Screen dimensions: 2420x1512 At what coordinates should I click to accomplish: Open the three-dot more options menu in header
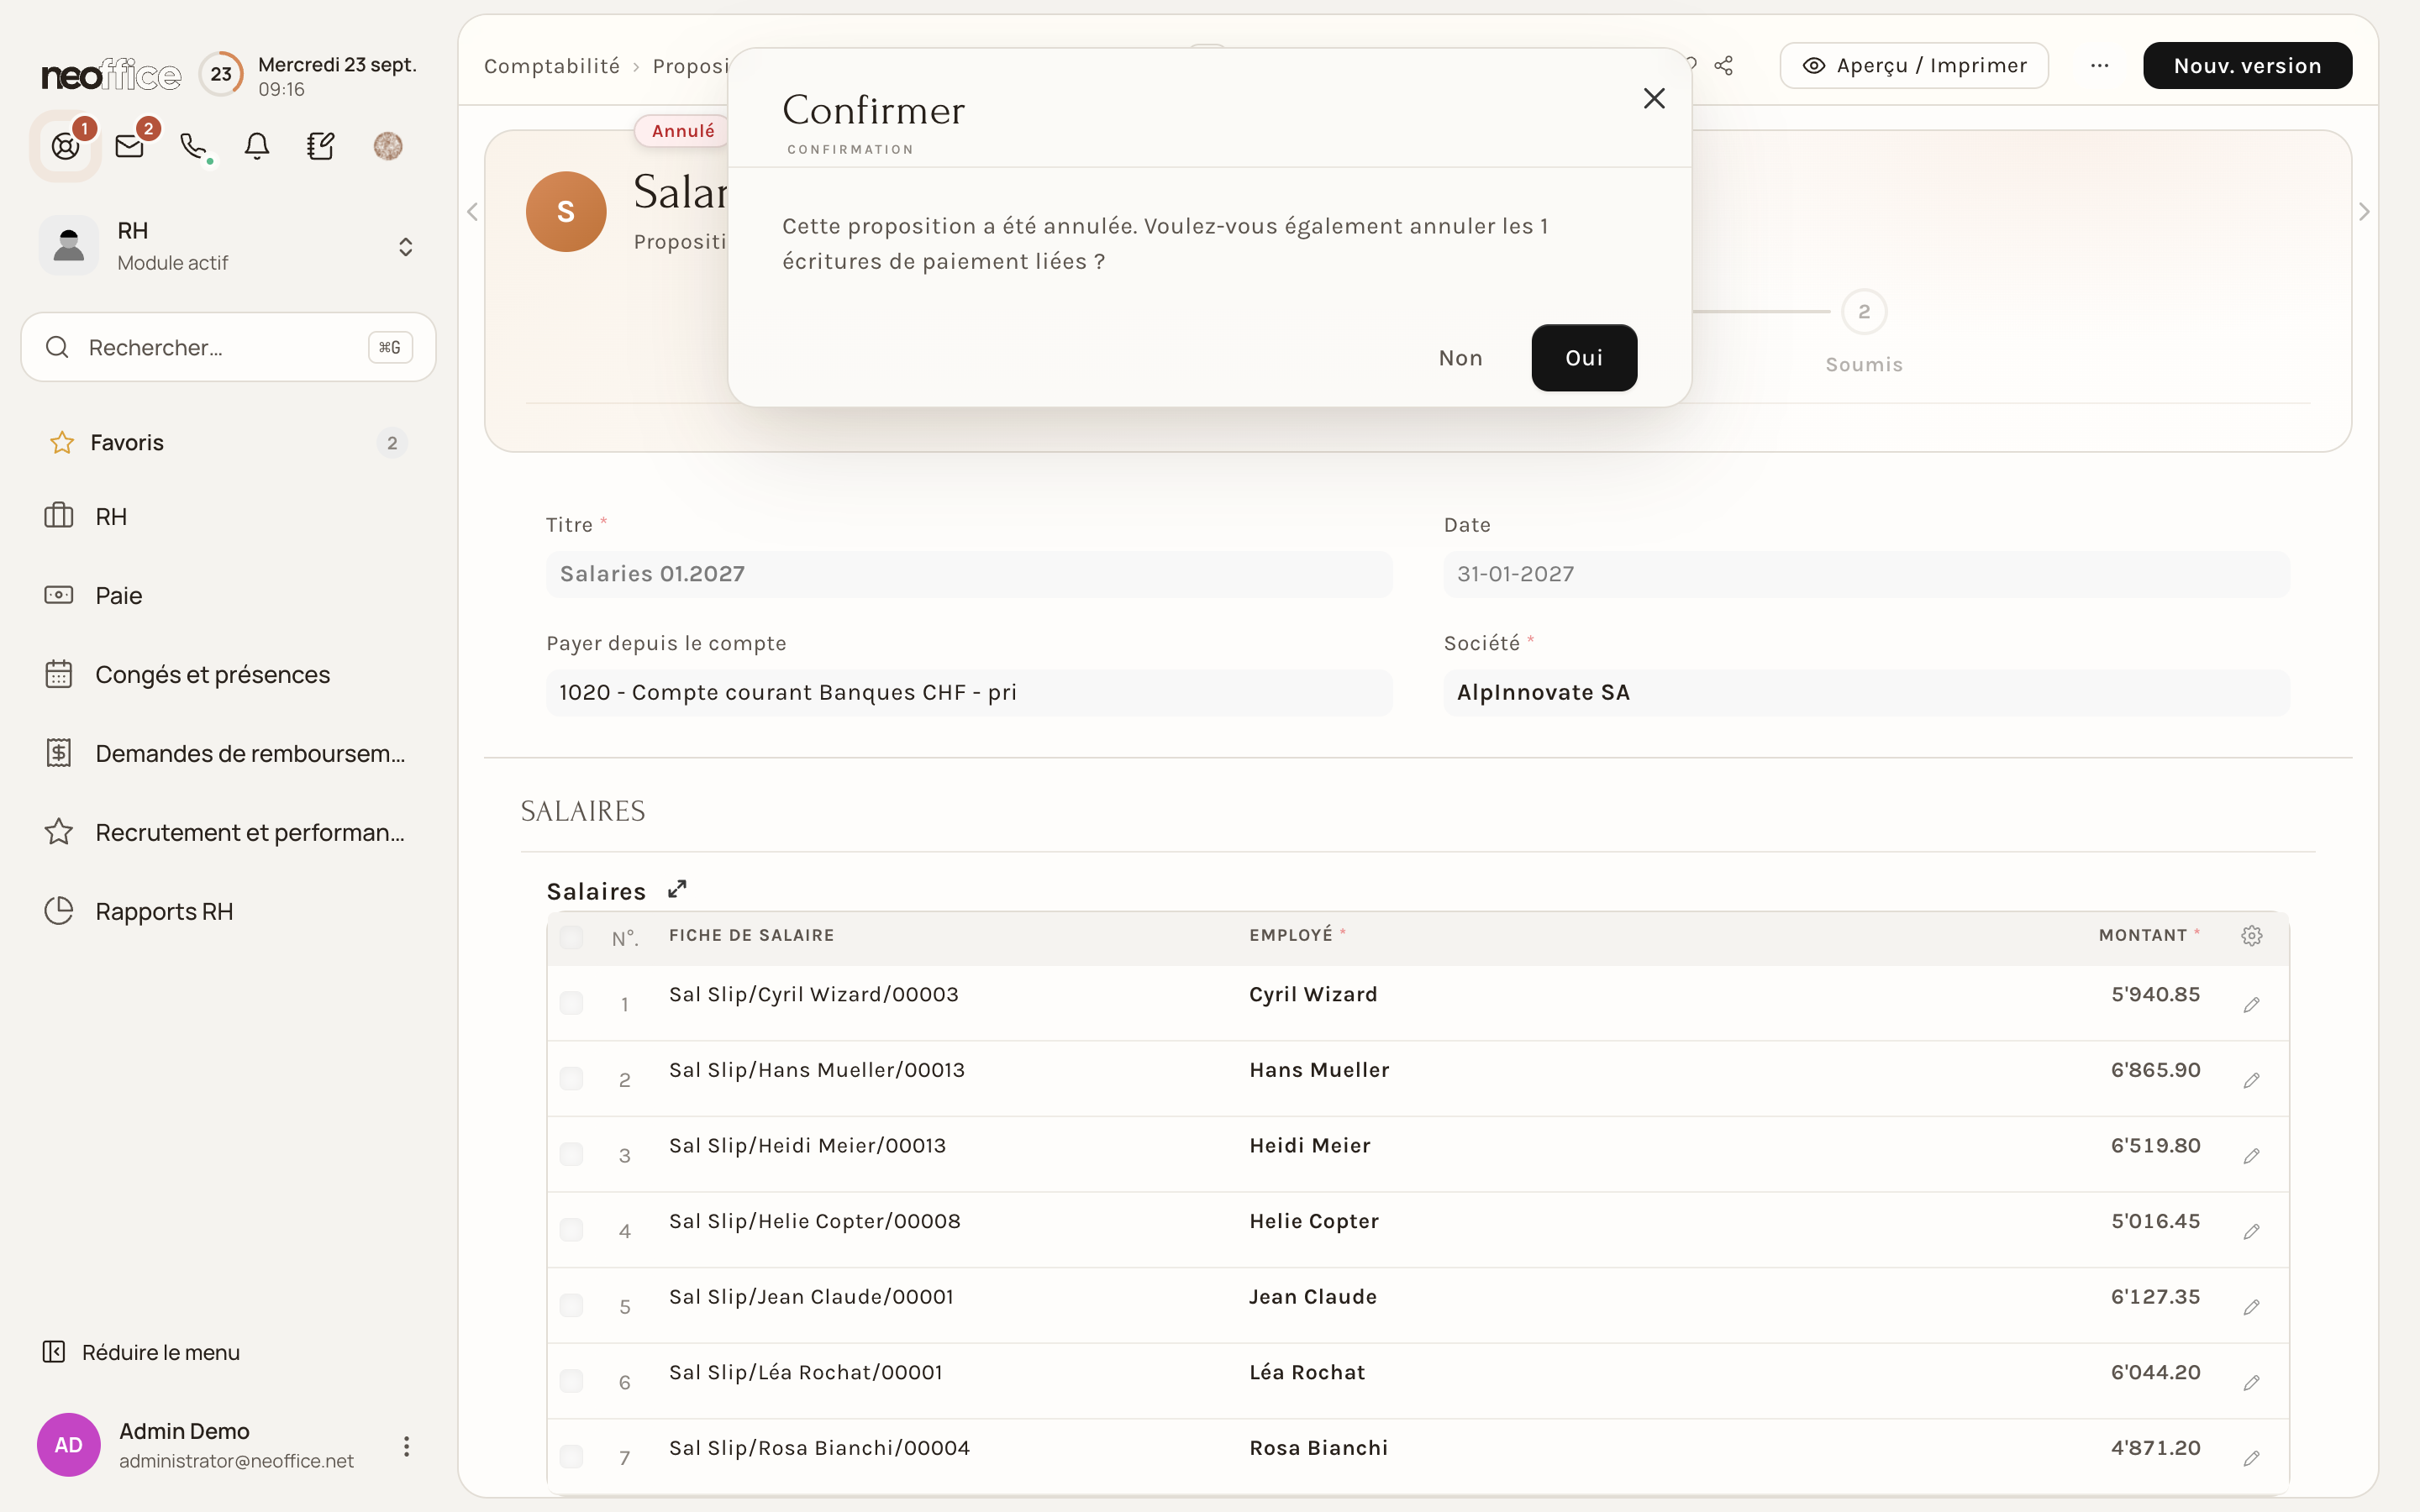pos(2099,66)
